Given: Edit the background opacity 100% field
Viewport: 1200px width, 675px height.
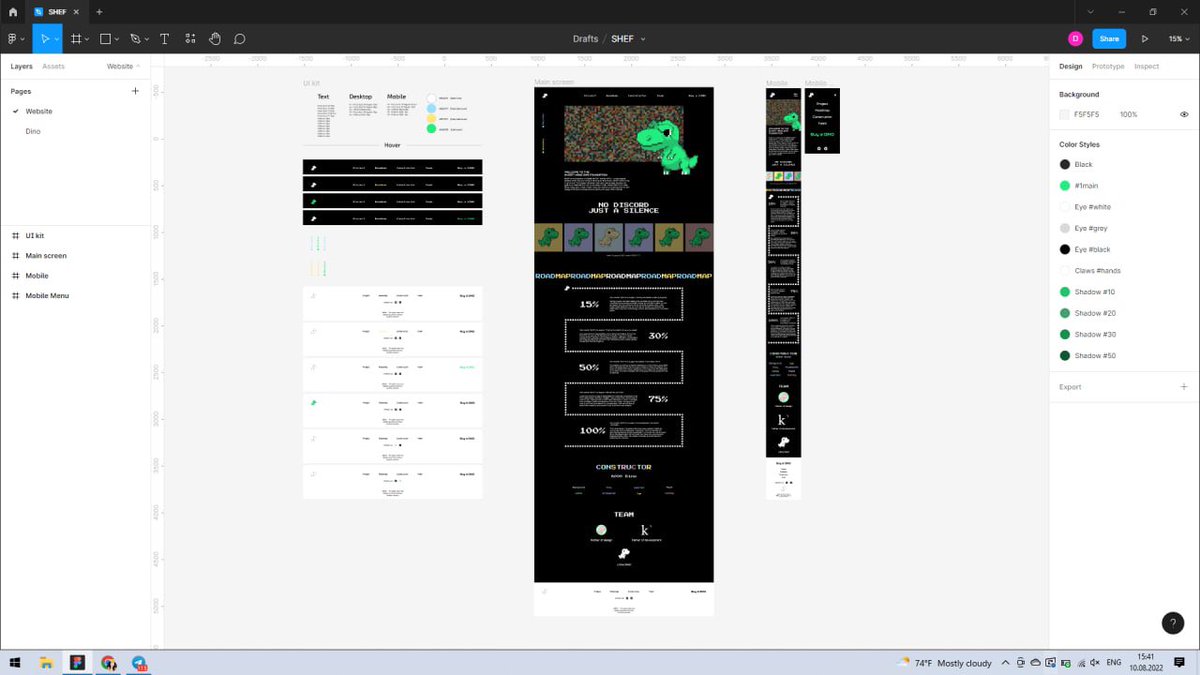Looking at the screenshot, I should (x=1128, y=115).
